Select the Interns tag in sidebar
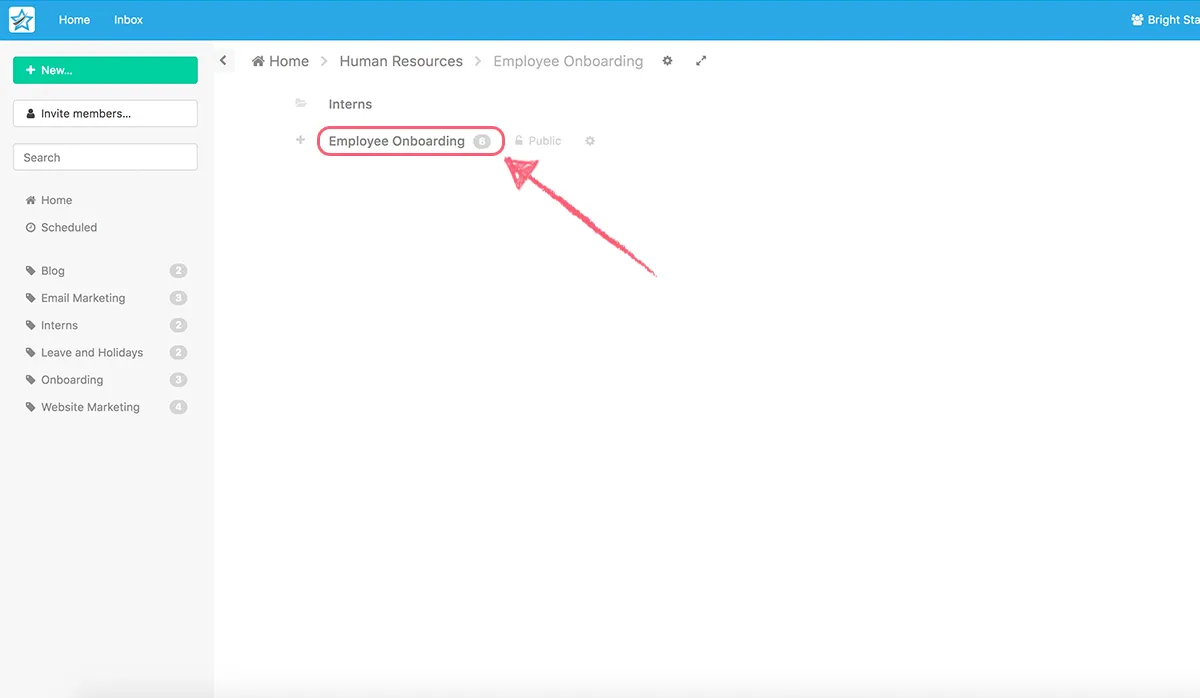This screenshot has width=1200, height=698. (52, 325)
